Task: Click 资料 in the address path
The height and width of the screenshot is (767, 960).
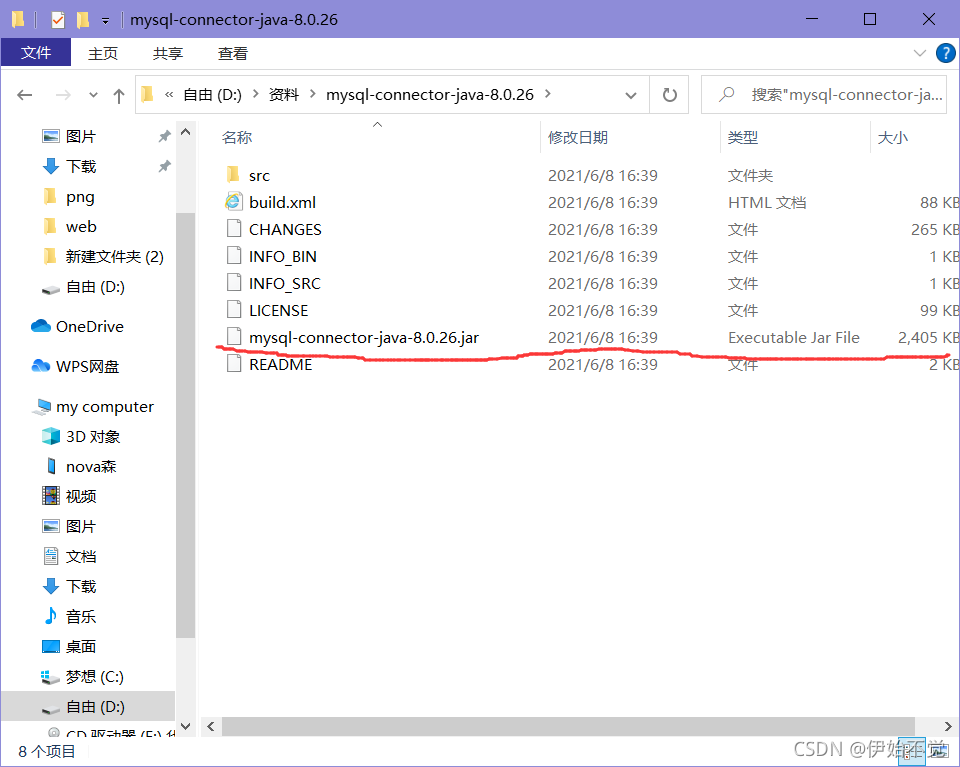Action: pyautogui.click(x=284, y=95)
